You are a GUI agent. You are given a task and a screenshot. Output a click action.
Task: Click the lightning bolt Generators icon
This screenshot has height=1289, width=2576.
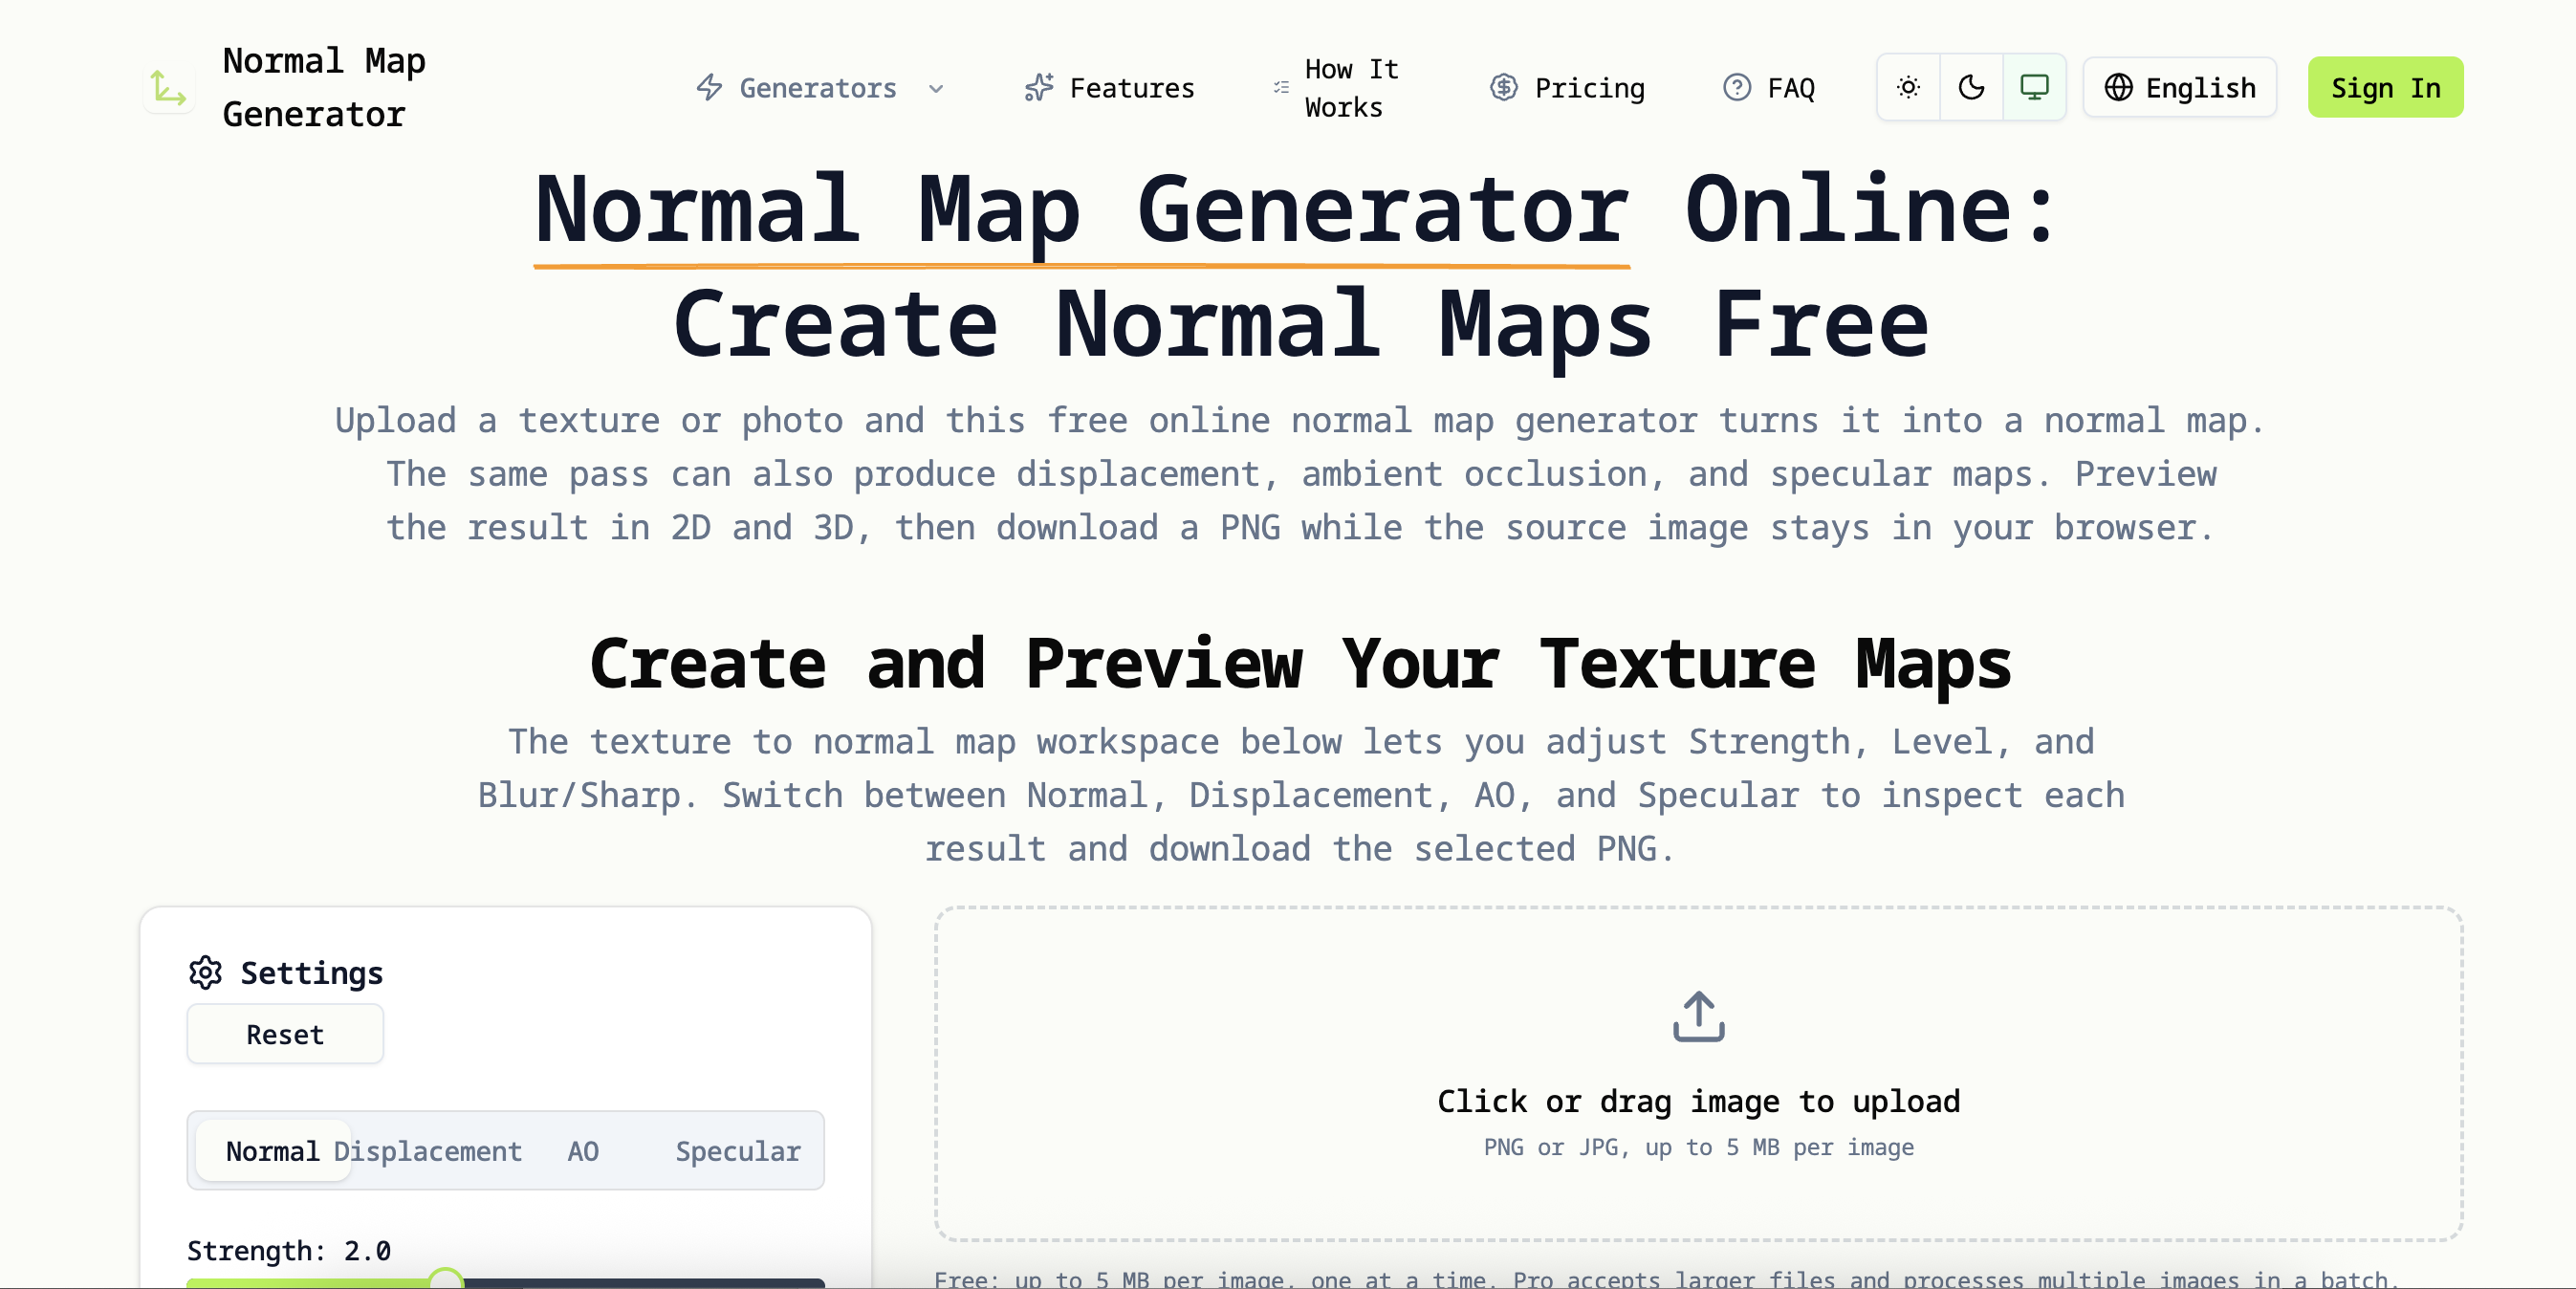click(709, 88)
